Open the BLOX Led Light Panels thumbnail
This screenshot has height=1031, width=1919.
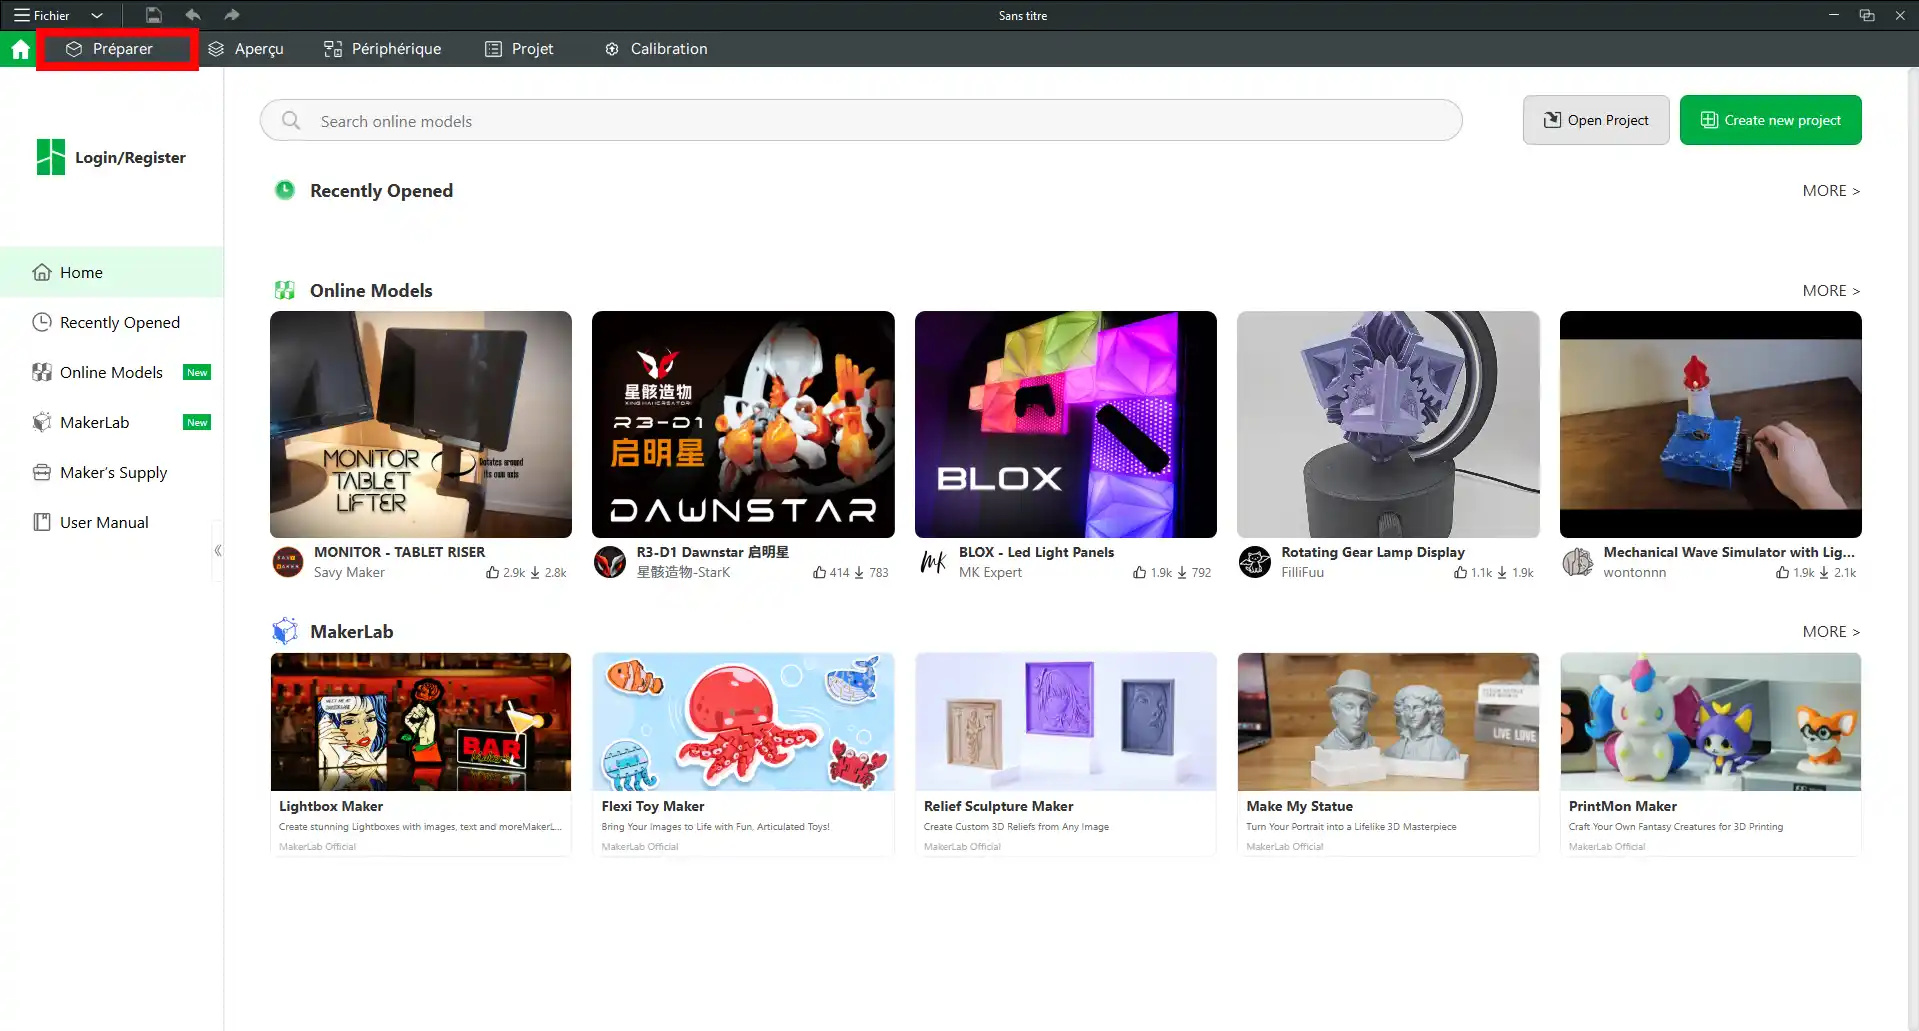[x=1066, y=424]
